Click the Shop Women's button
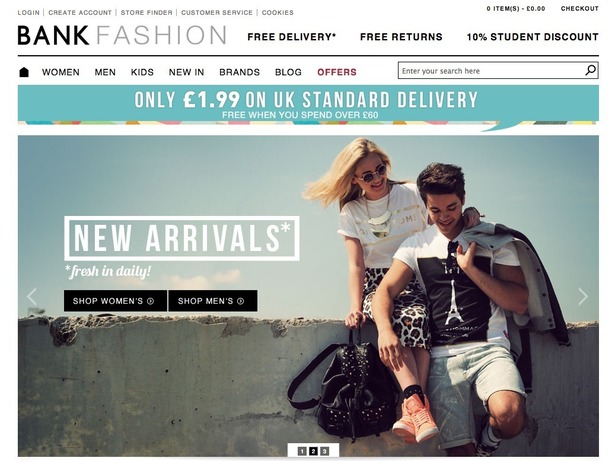The height and width of the screenshot is (461, 615). pyautogui.click(x=115, y=301)
